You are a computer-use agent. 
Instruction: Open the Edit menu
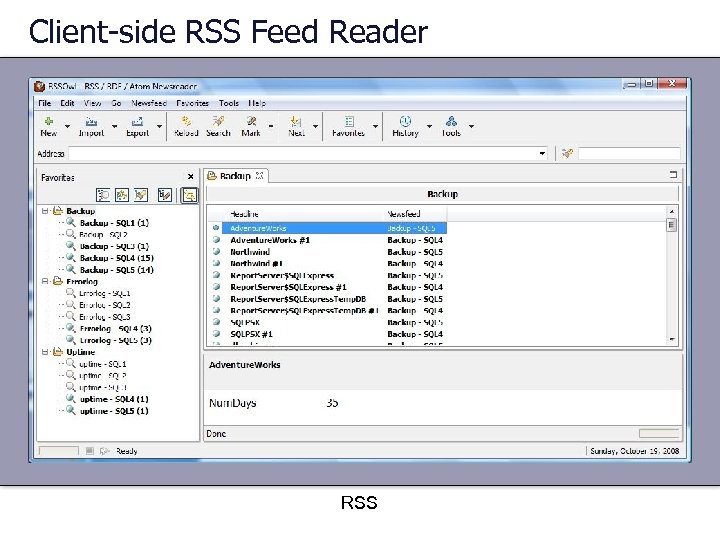(67, 103)
